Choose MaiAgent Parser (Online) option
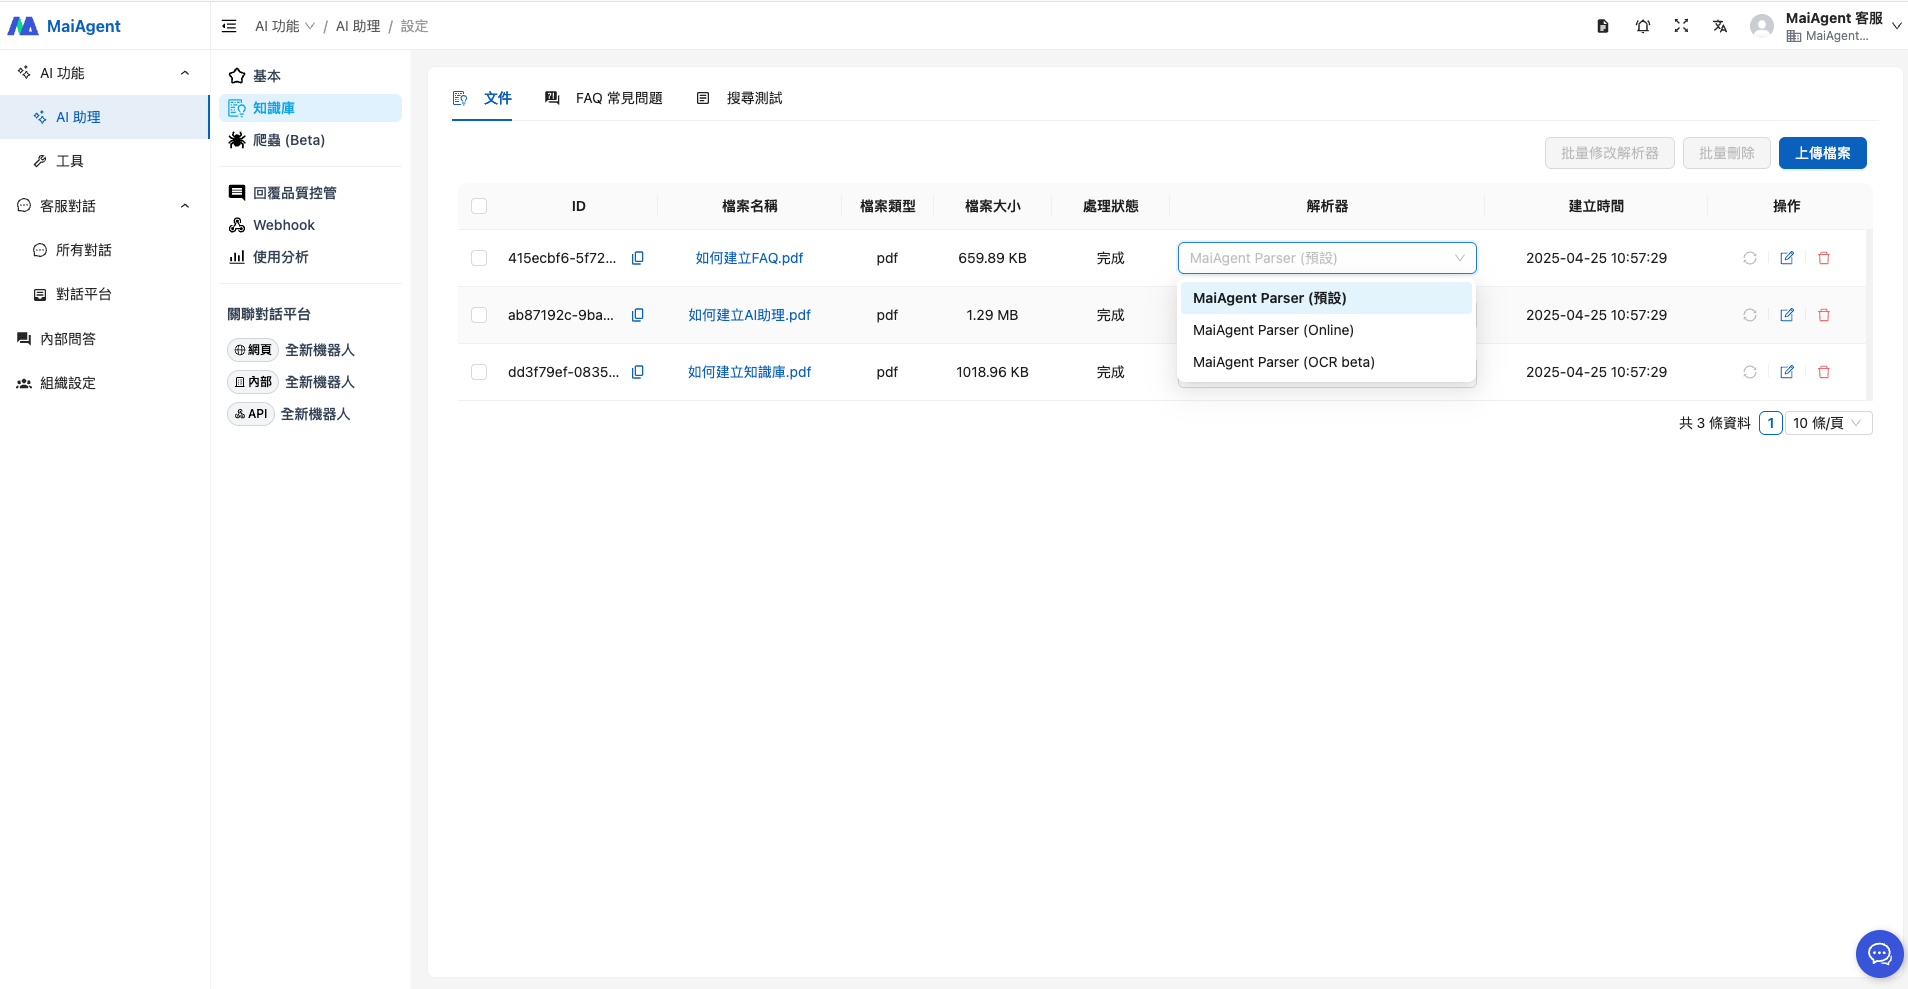Image resolution: width=1908 pixels, height=989 pixels. [x=1273, y=330]
